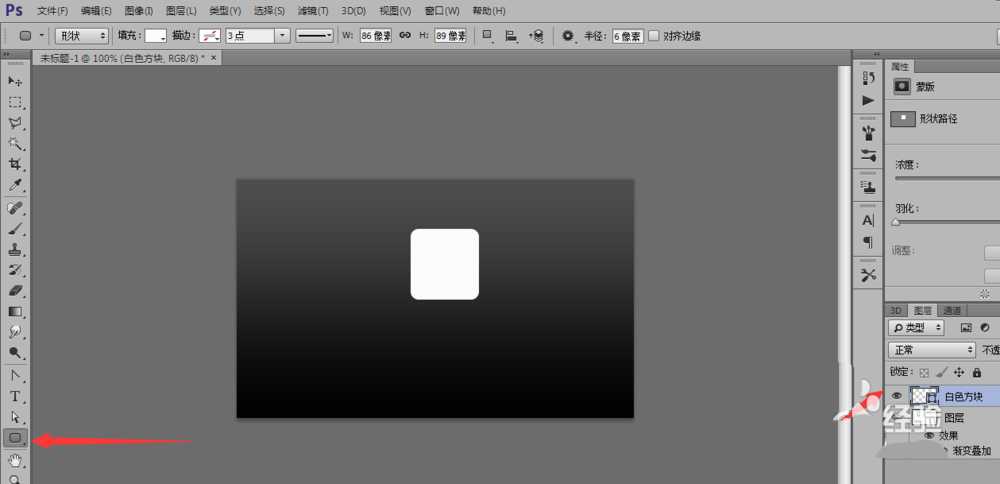
Task: Select the Rectangular Marquee tool
Action: pyautogui.click(x=15, y=102)
